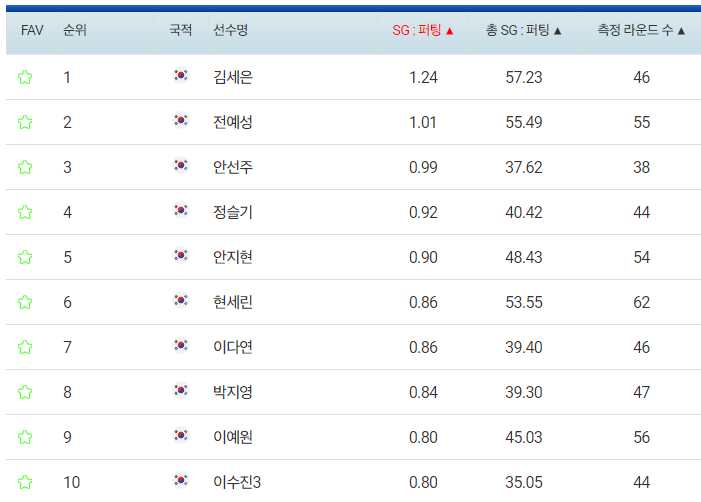Viewport: 701px width, 502px height.
Task: Click the Korean flag next to 안지현
Action: (181, 255)
